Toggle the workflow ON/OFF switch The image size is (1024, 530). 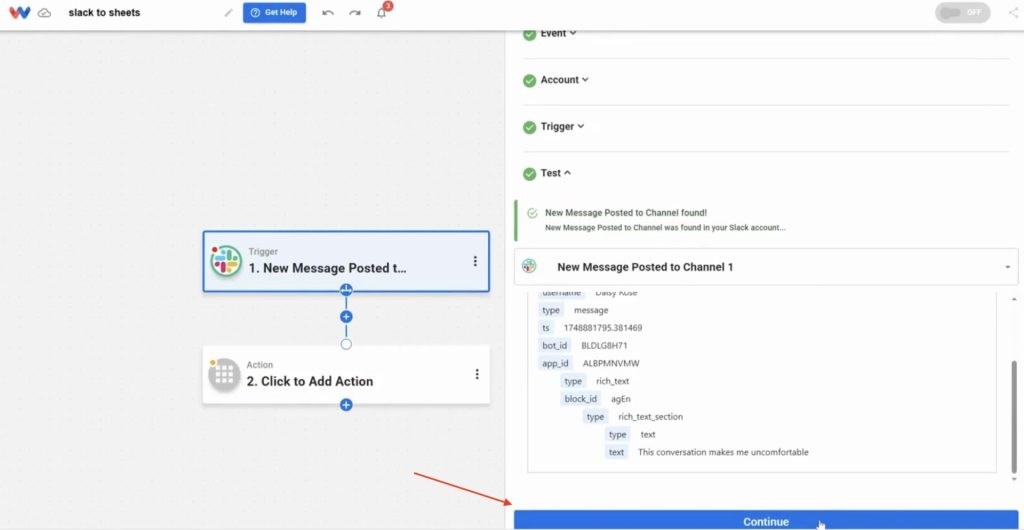point(963,12)
